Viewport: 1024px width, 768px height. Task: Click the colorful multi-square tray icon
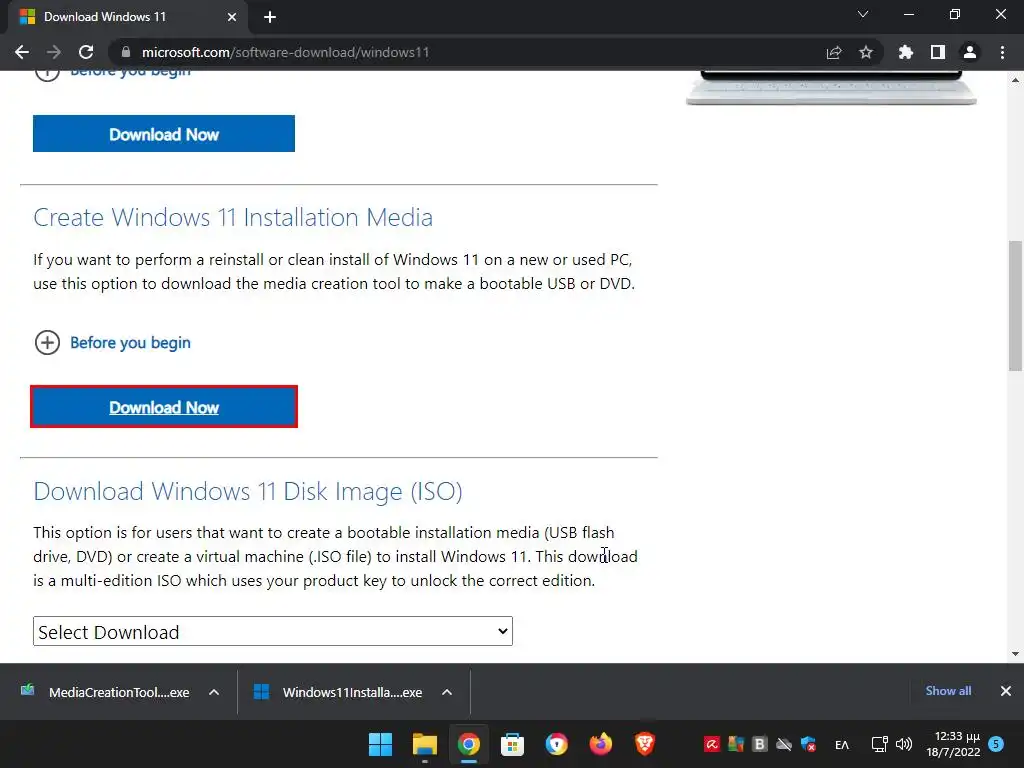point(735,744)
